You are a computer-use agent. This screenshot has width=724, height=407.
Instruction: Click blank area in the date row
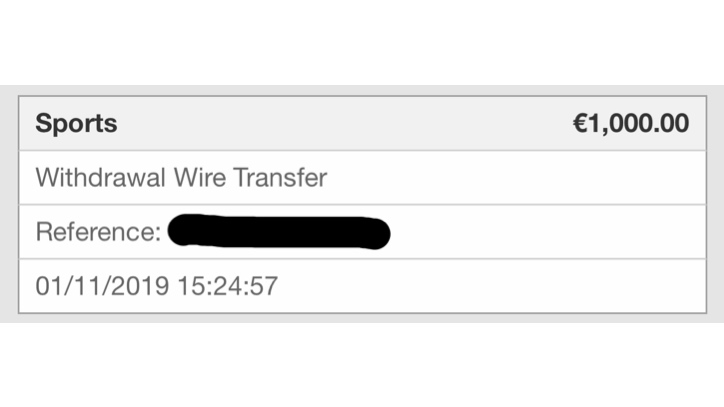pos(489,286)
